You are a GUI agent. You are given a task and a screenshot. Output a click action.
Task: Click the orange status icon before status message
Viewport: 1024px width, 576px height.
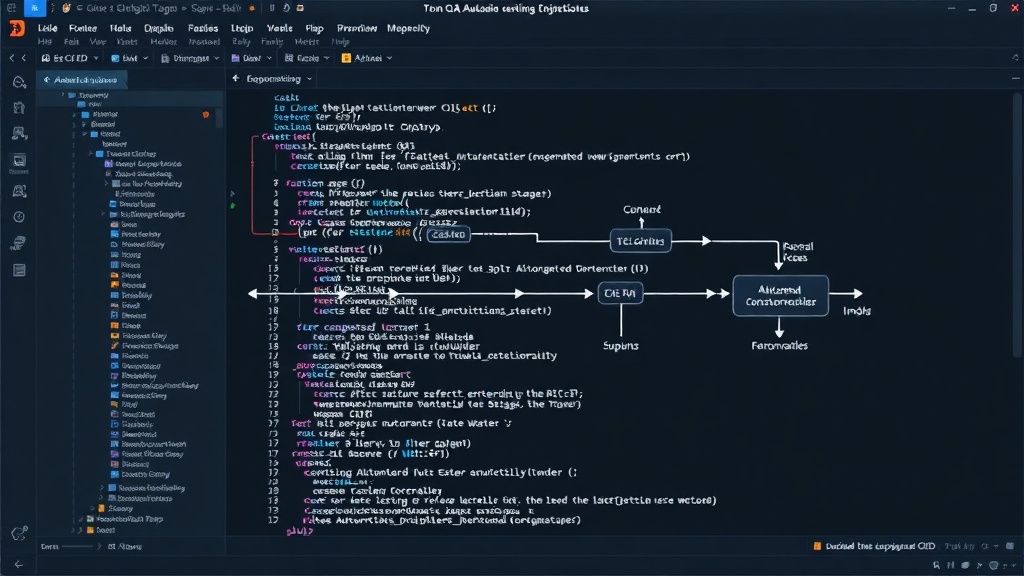817,546
